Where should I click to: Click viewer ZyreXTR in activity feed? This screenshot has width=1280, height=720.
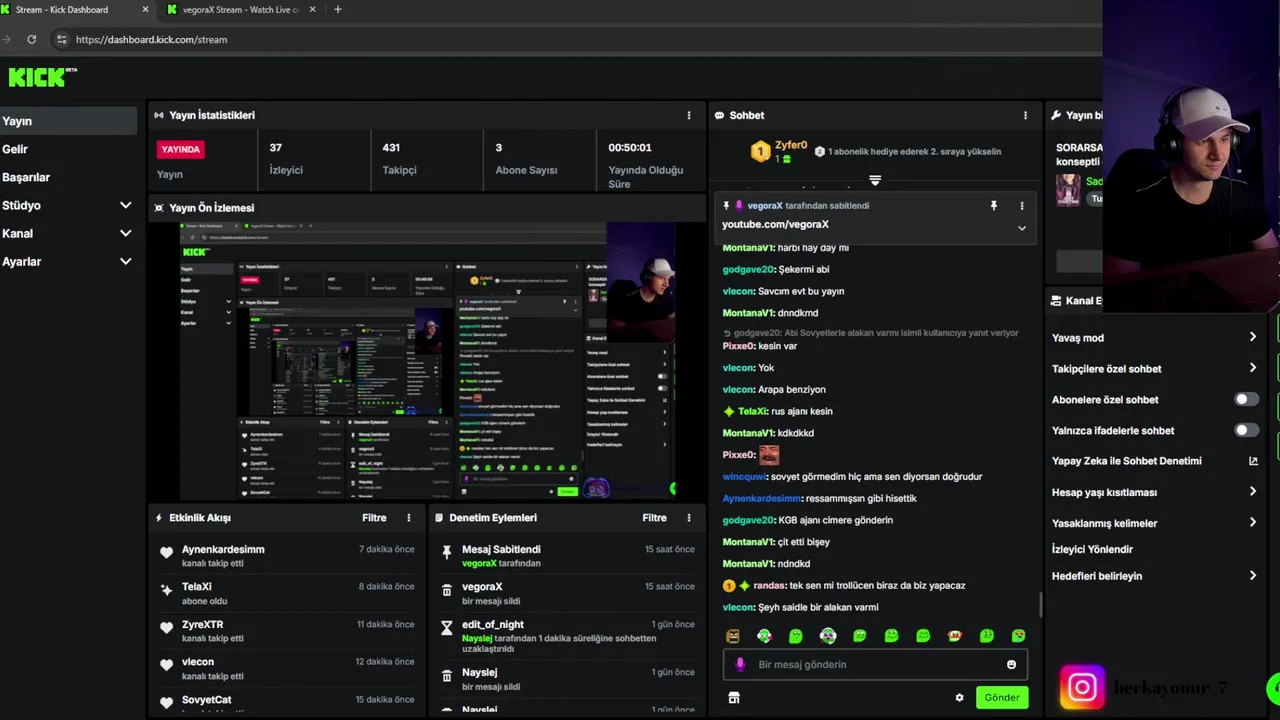(x=202, y=624)
